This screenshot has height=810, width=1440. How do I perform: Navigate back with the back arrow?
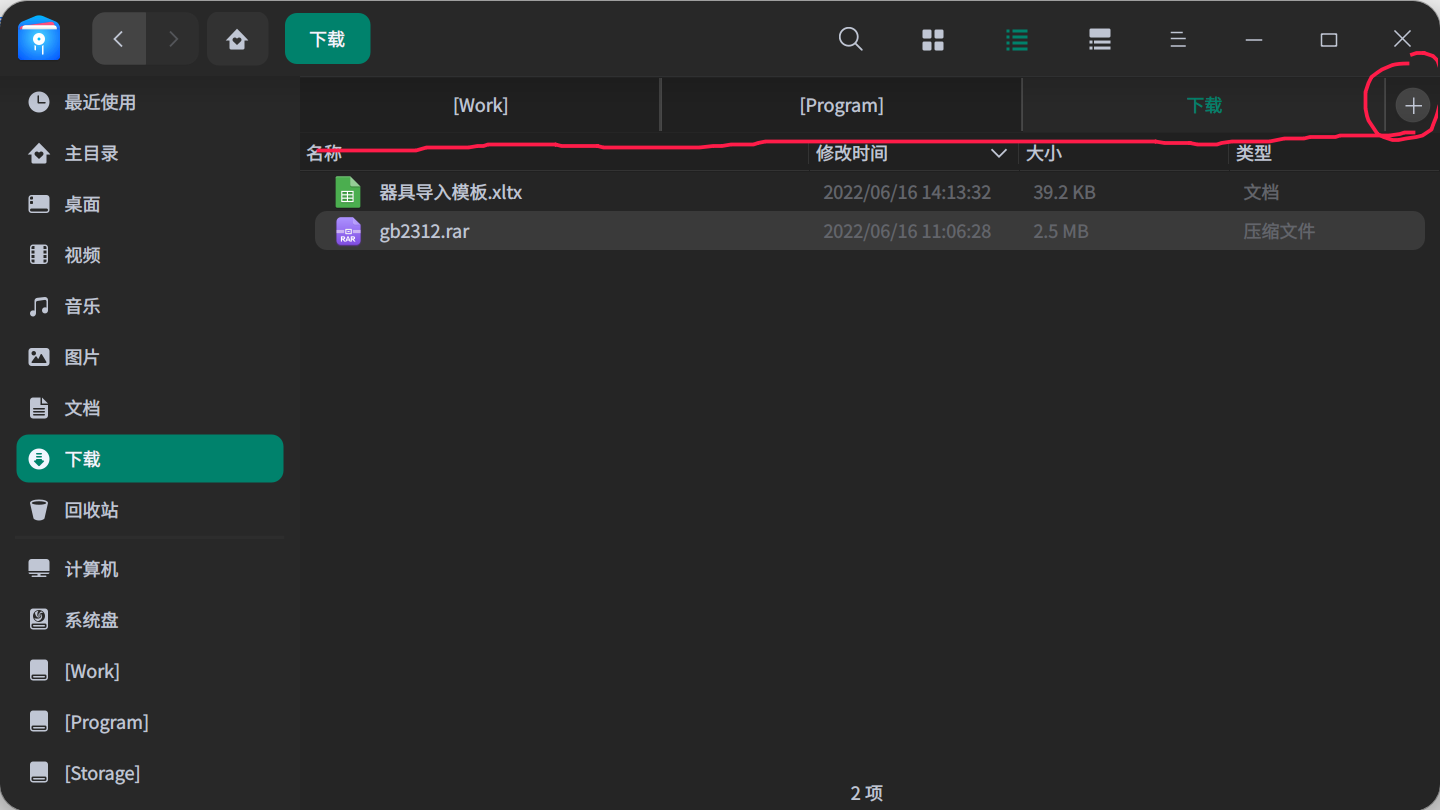(x=118, y=39)
